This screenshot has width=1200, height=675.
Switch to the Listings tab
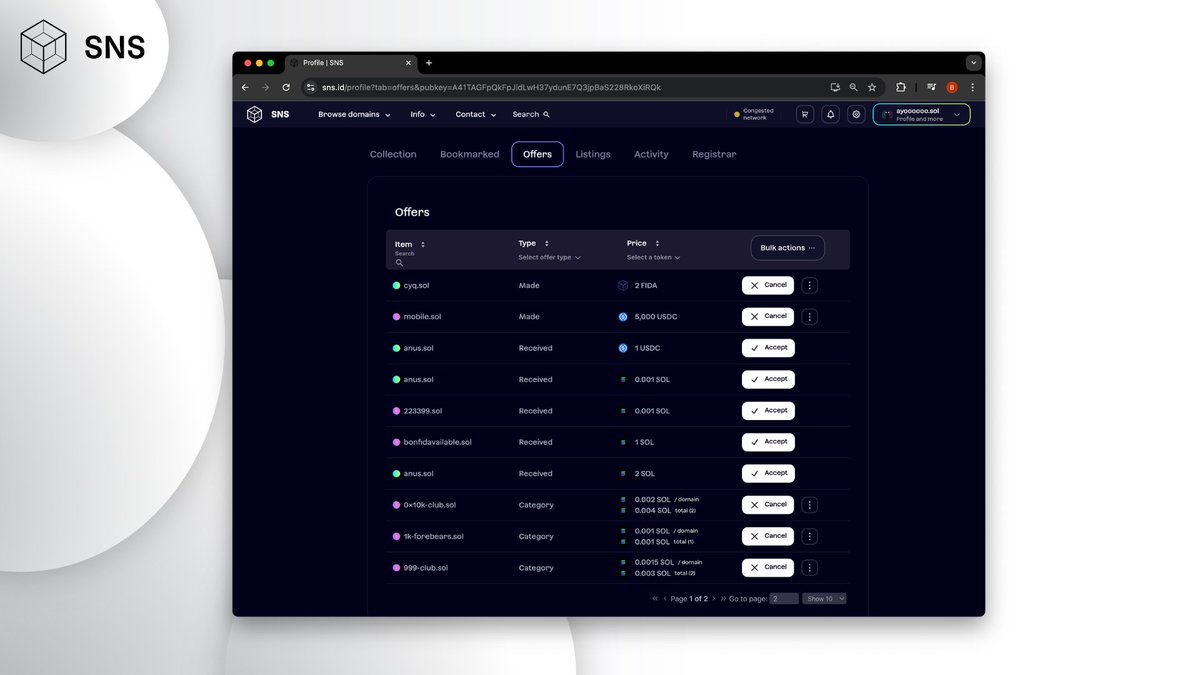click(593, 154)
